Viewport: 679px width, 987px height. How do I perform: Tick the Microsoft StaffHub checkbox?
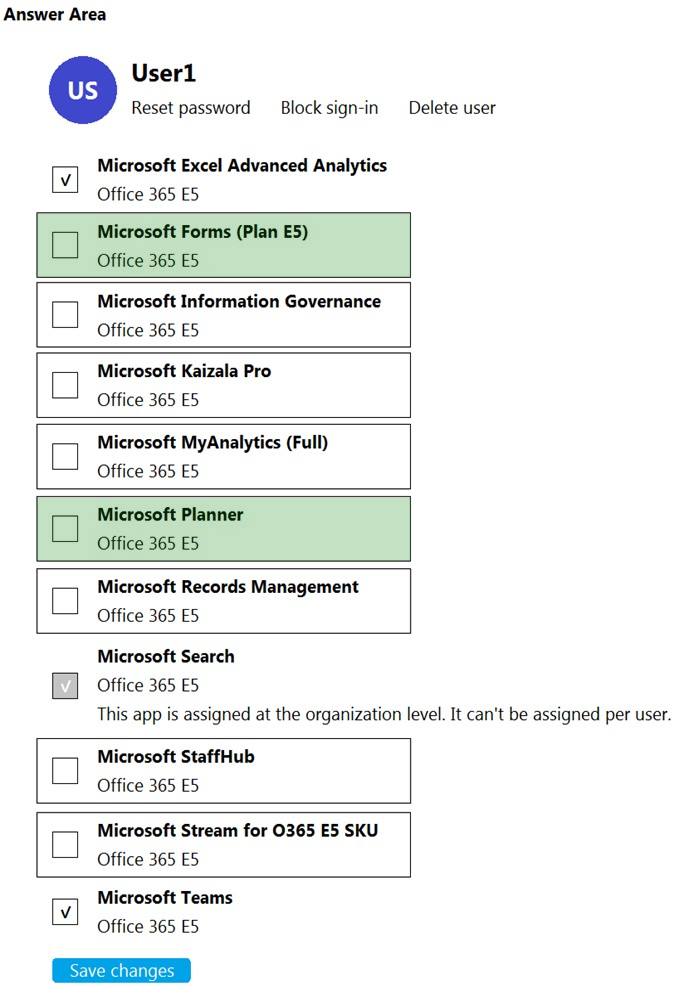click(65, 770)
